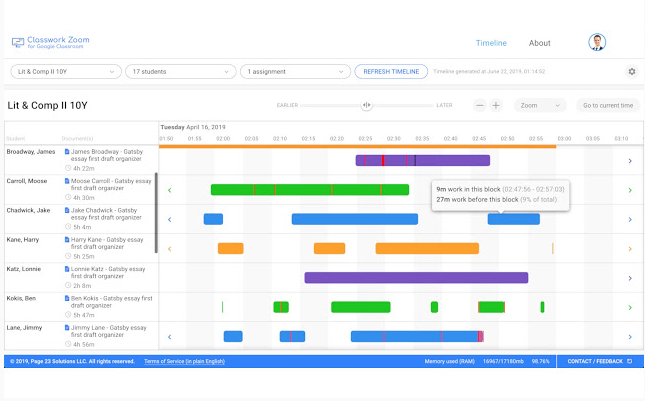Open the 1 assignment dropdown
645x401 pixels.
pyautogui.click(x=295, y=72)
